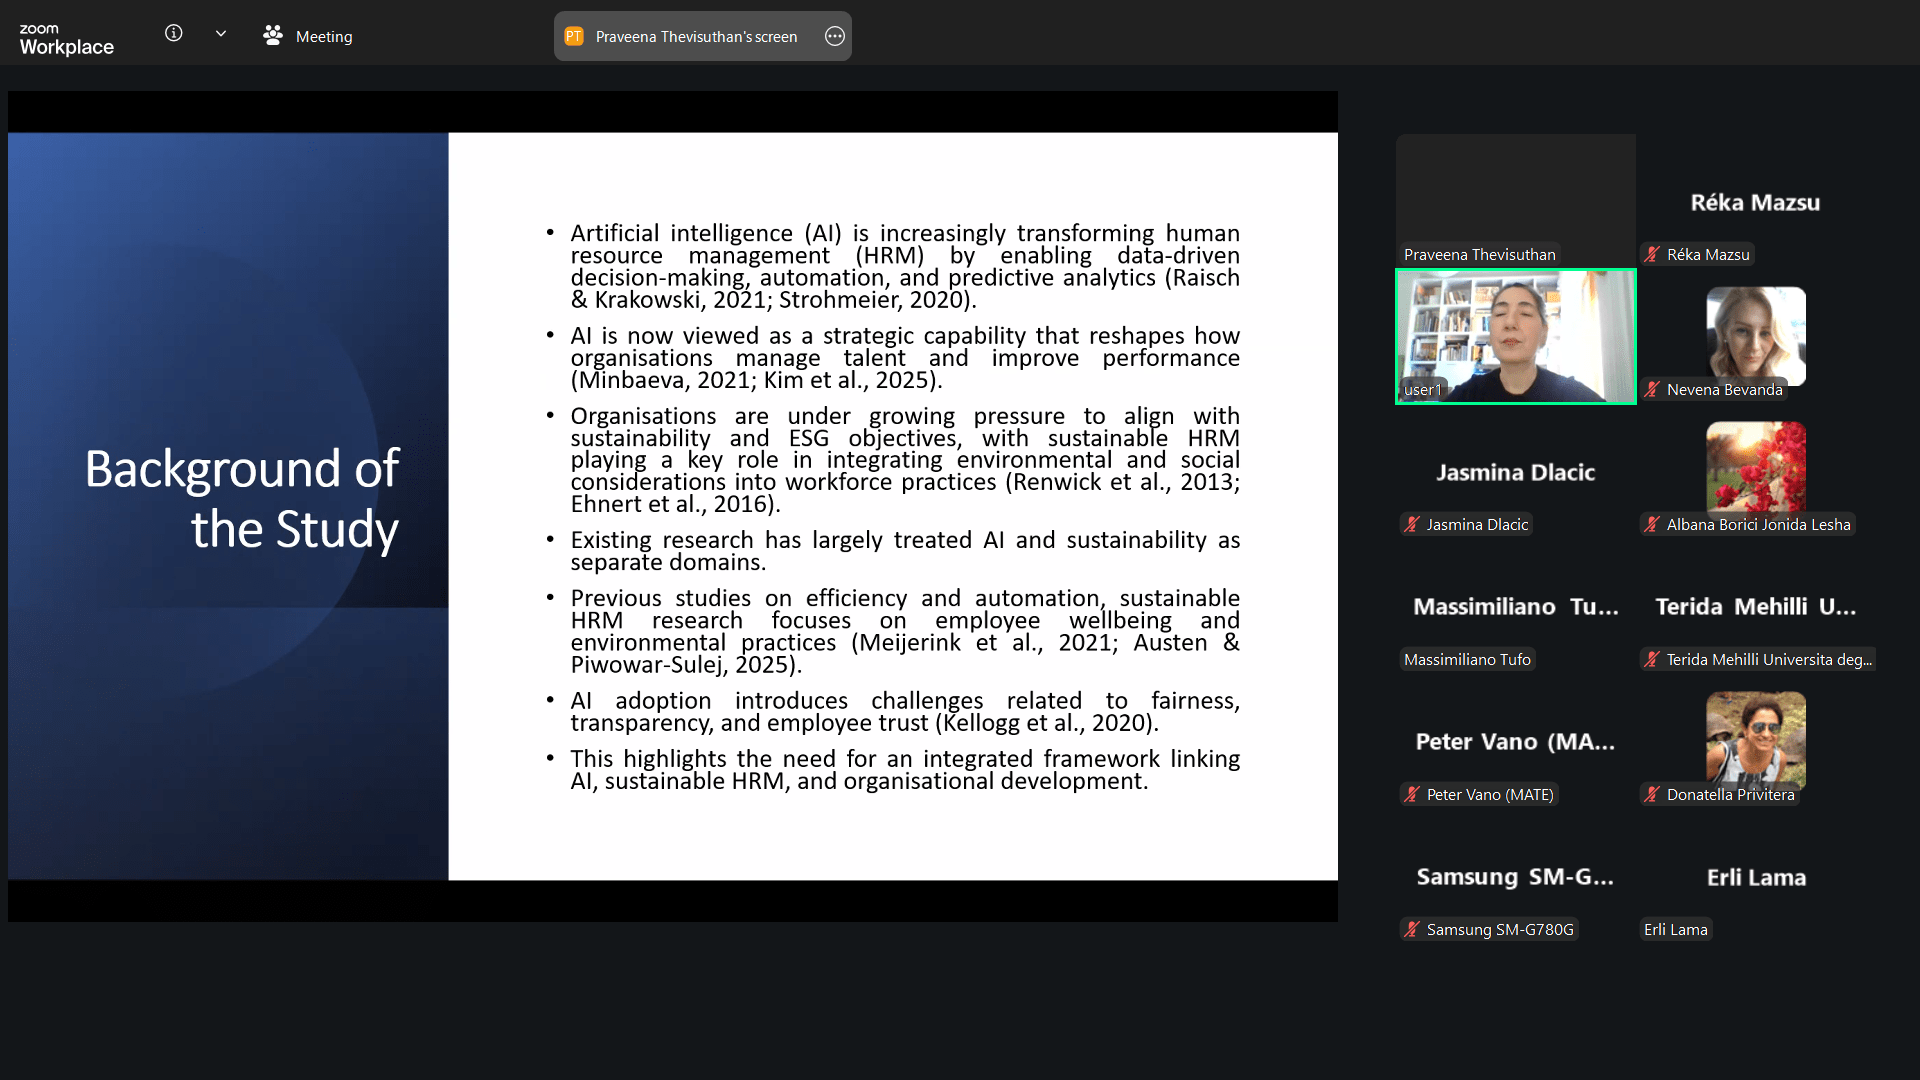Viewport: 1920px width, 1080px height.
Task: Select user1's active video tile
Action: pyautogui.click(x=1515, y=335)
